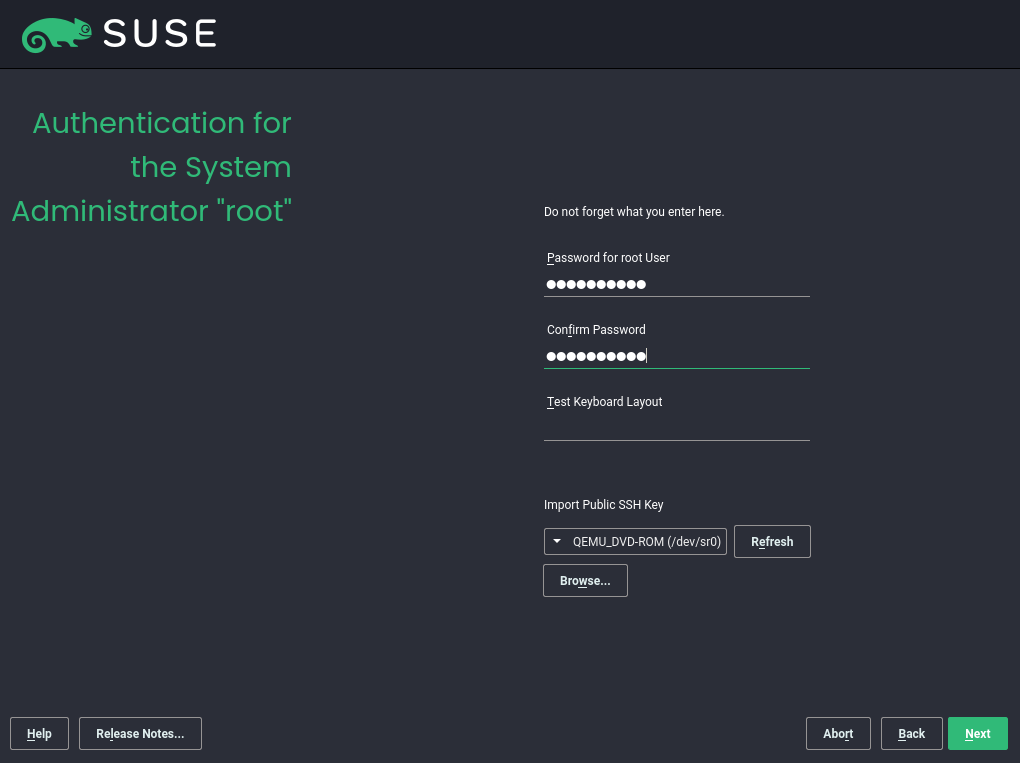
Task: Click the "Password for root User" label
Action: pos(608,258)
